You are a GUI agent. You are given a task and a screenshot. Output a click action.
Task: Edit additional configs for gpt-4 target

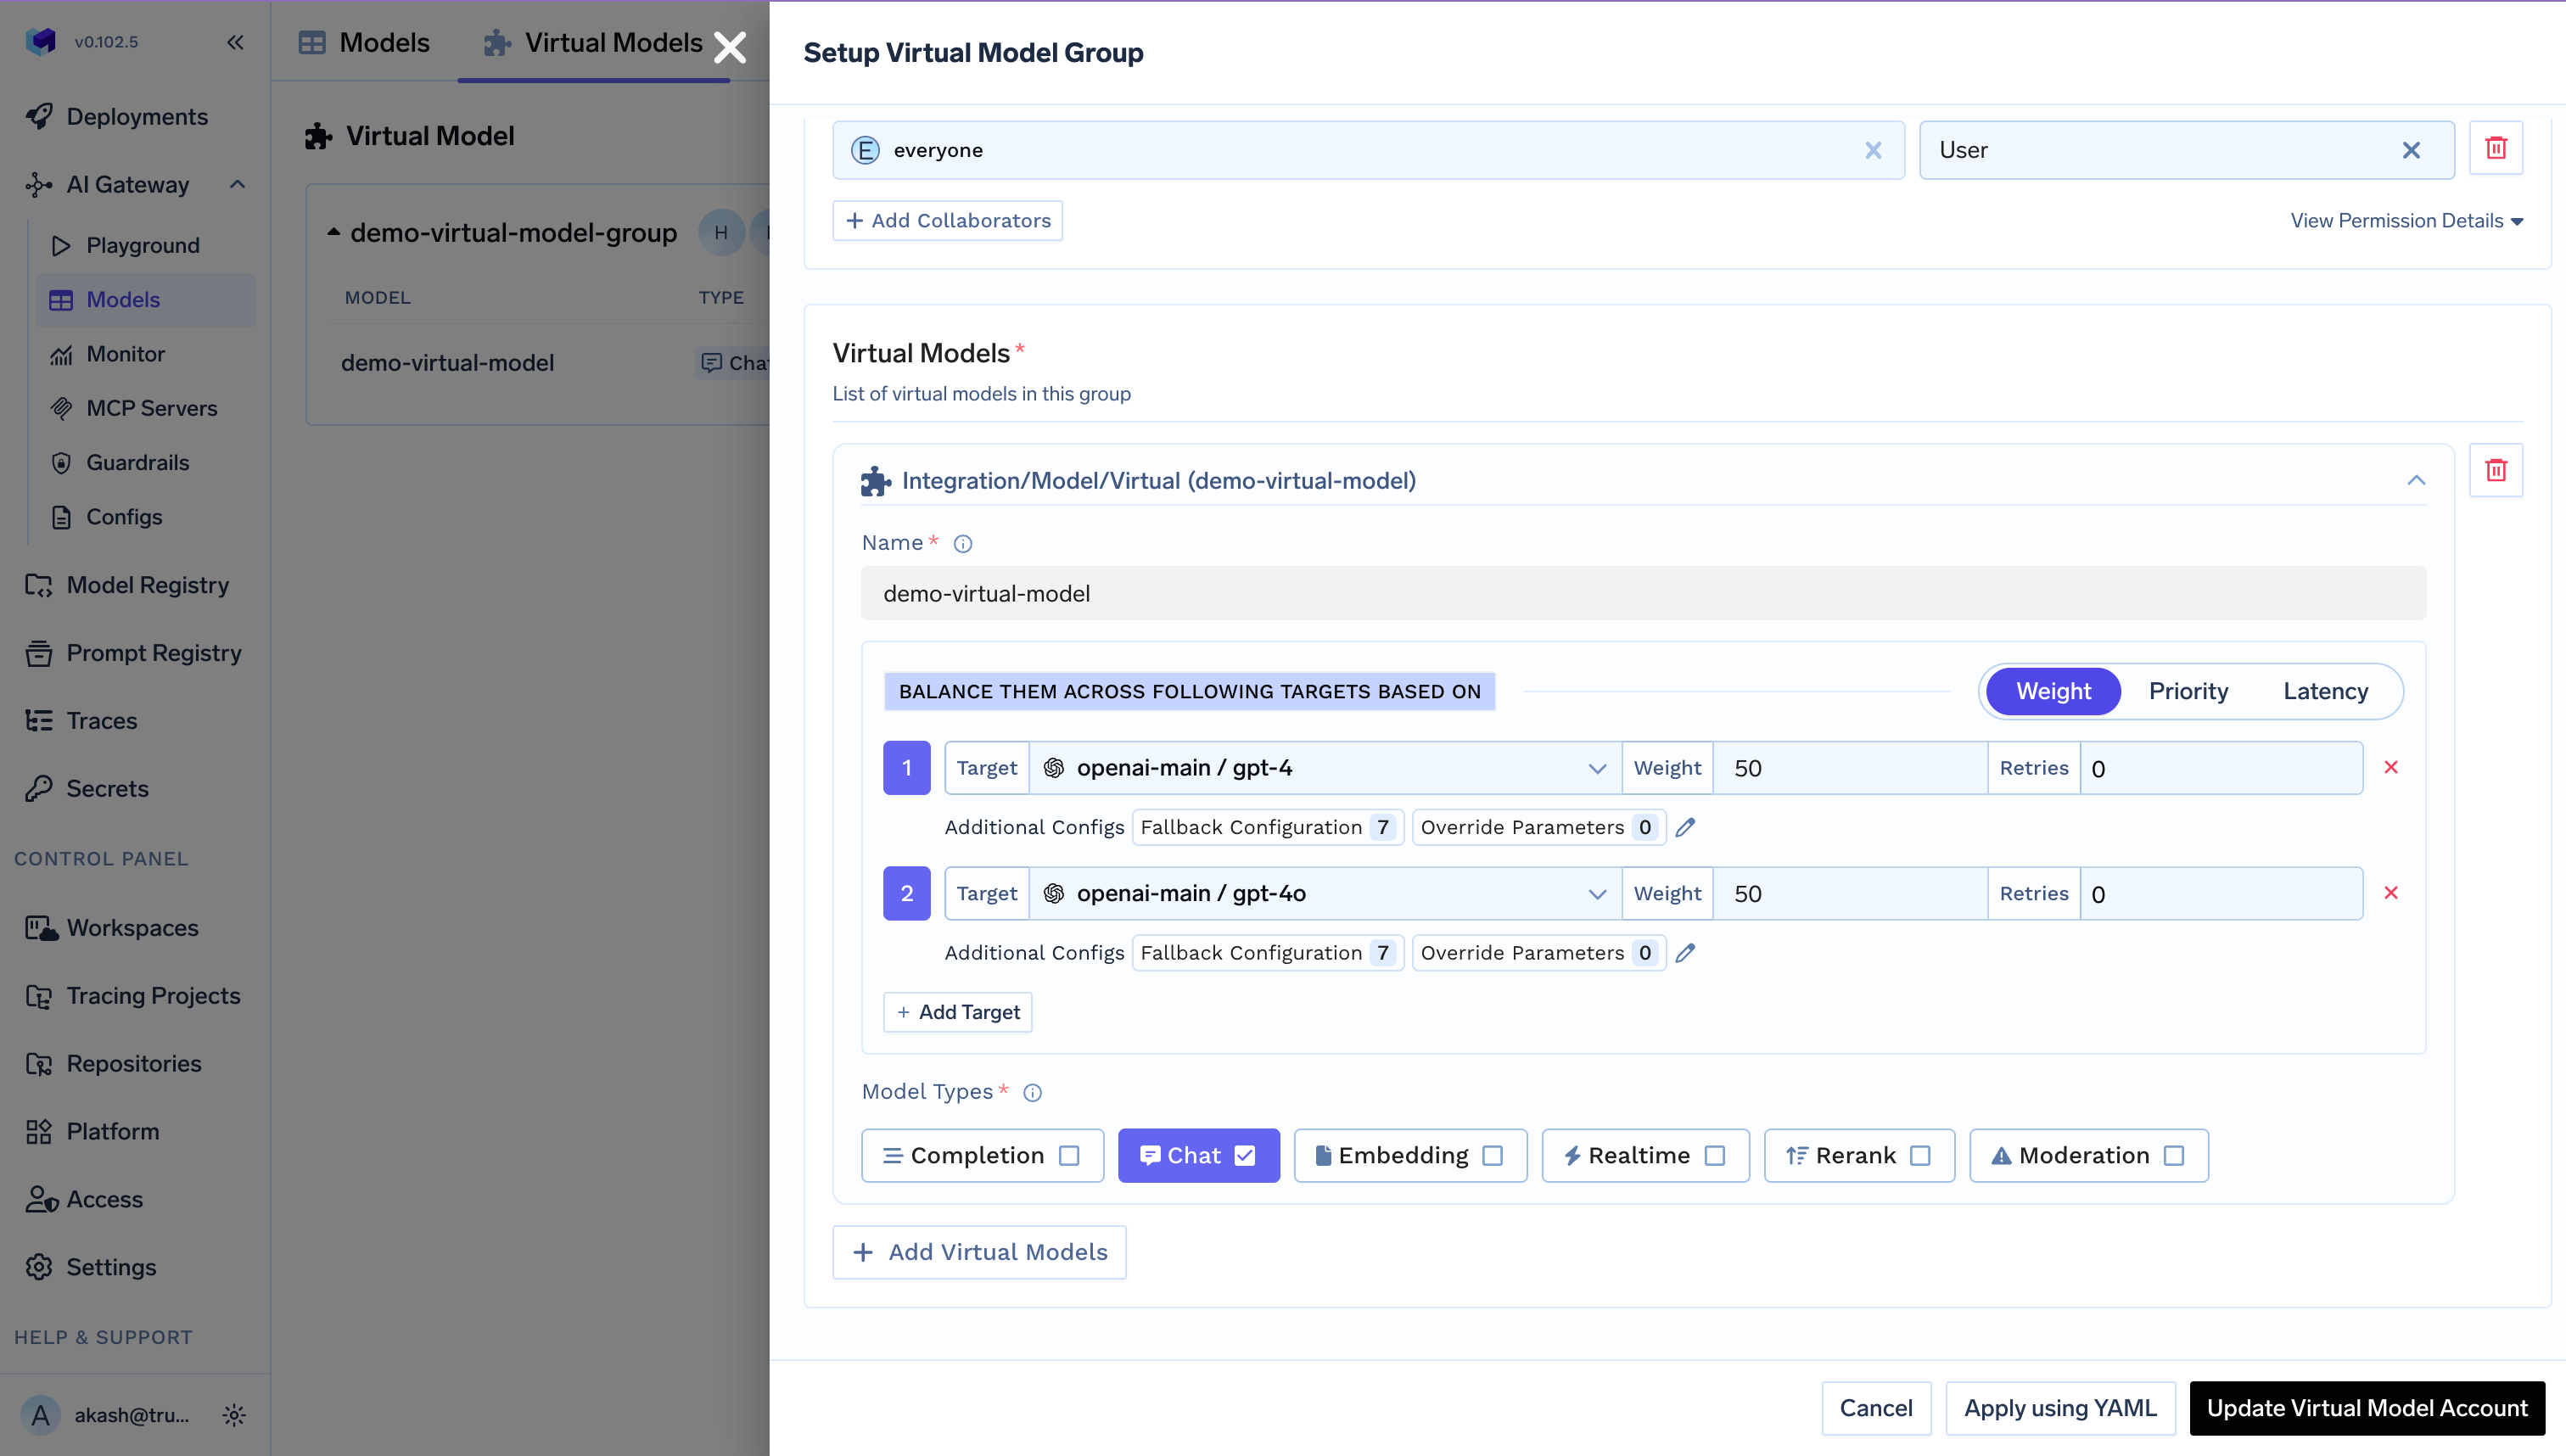(x=1685, y=827)
